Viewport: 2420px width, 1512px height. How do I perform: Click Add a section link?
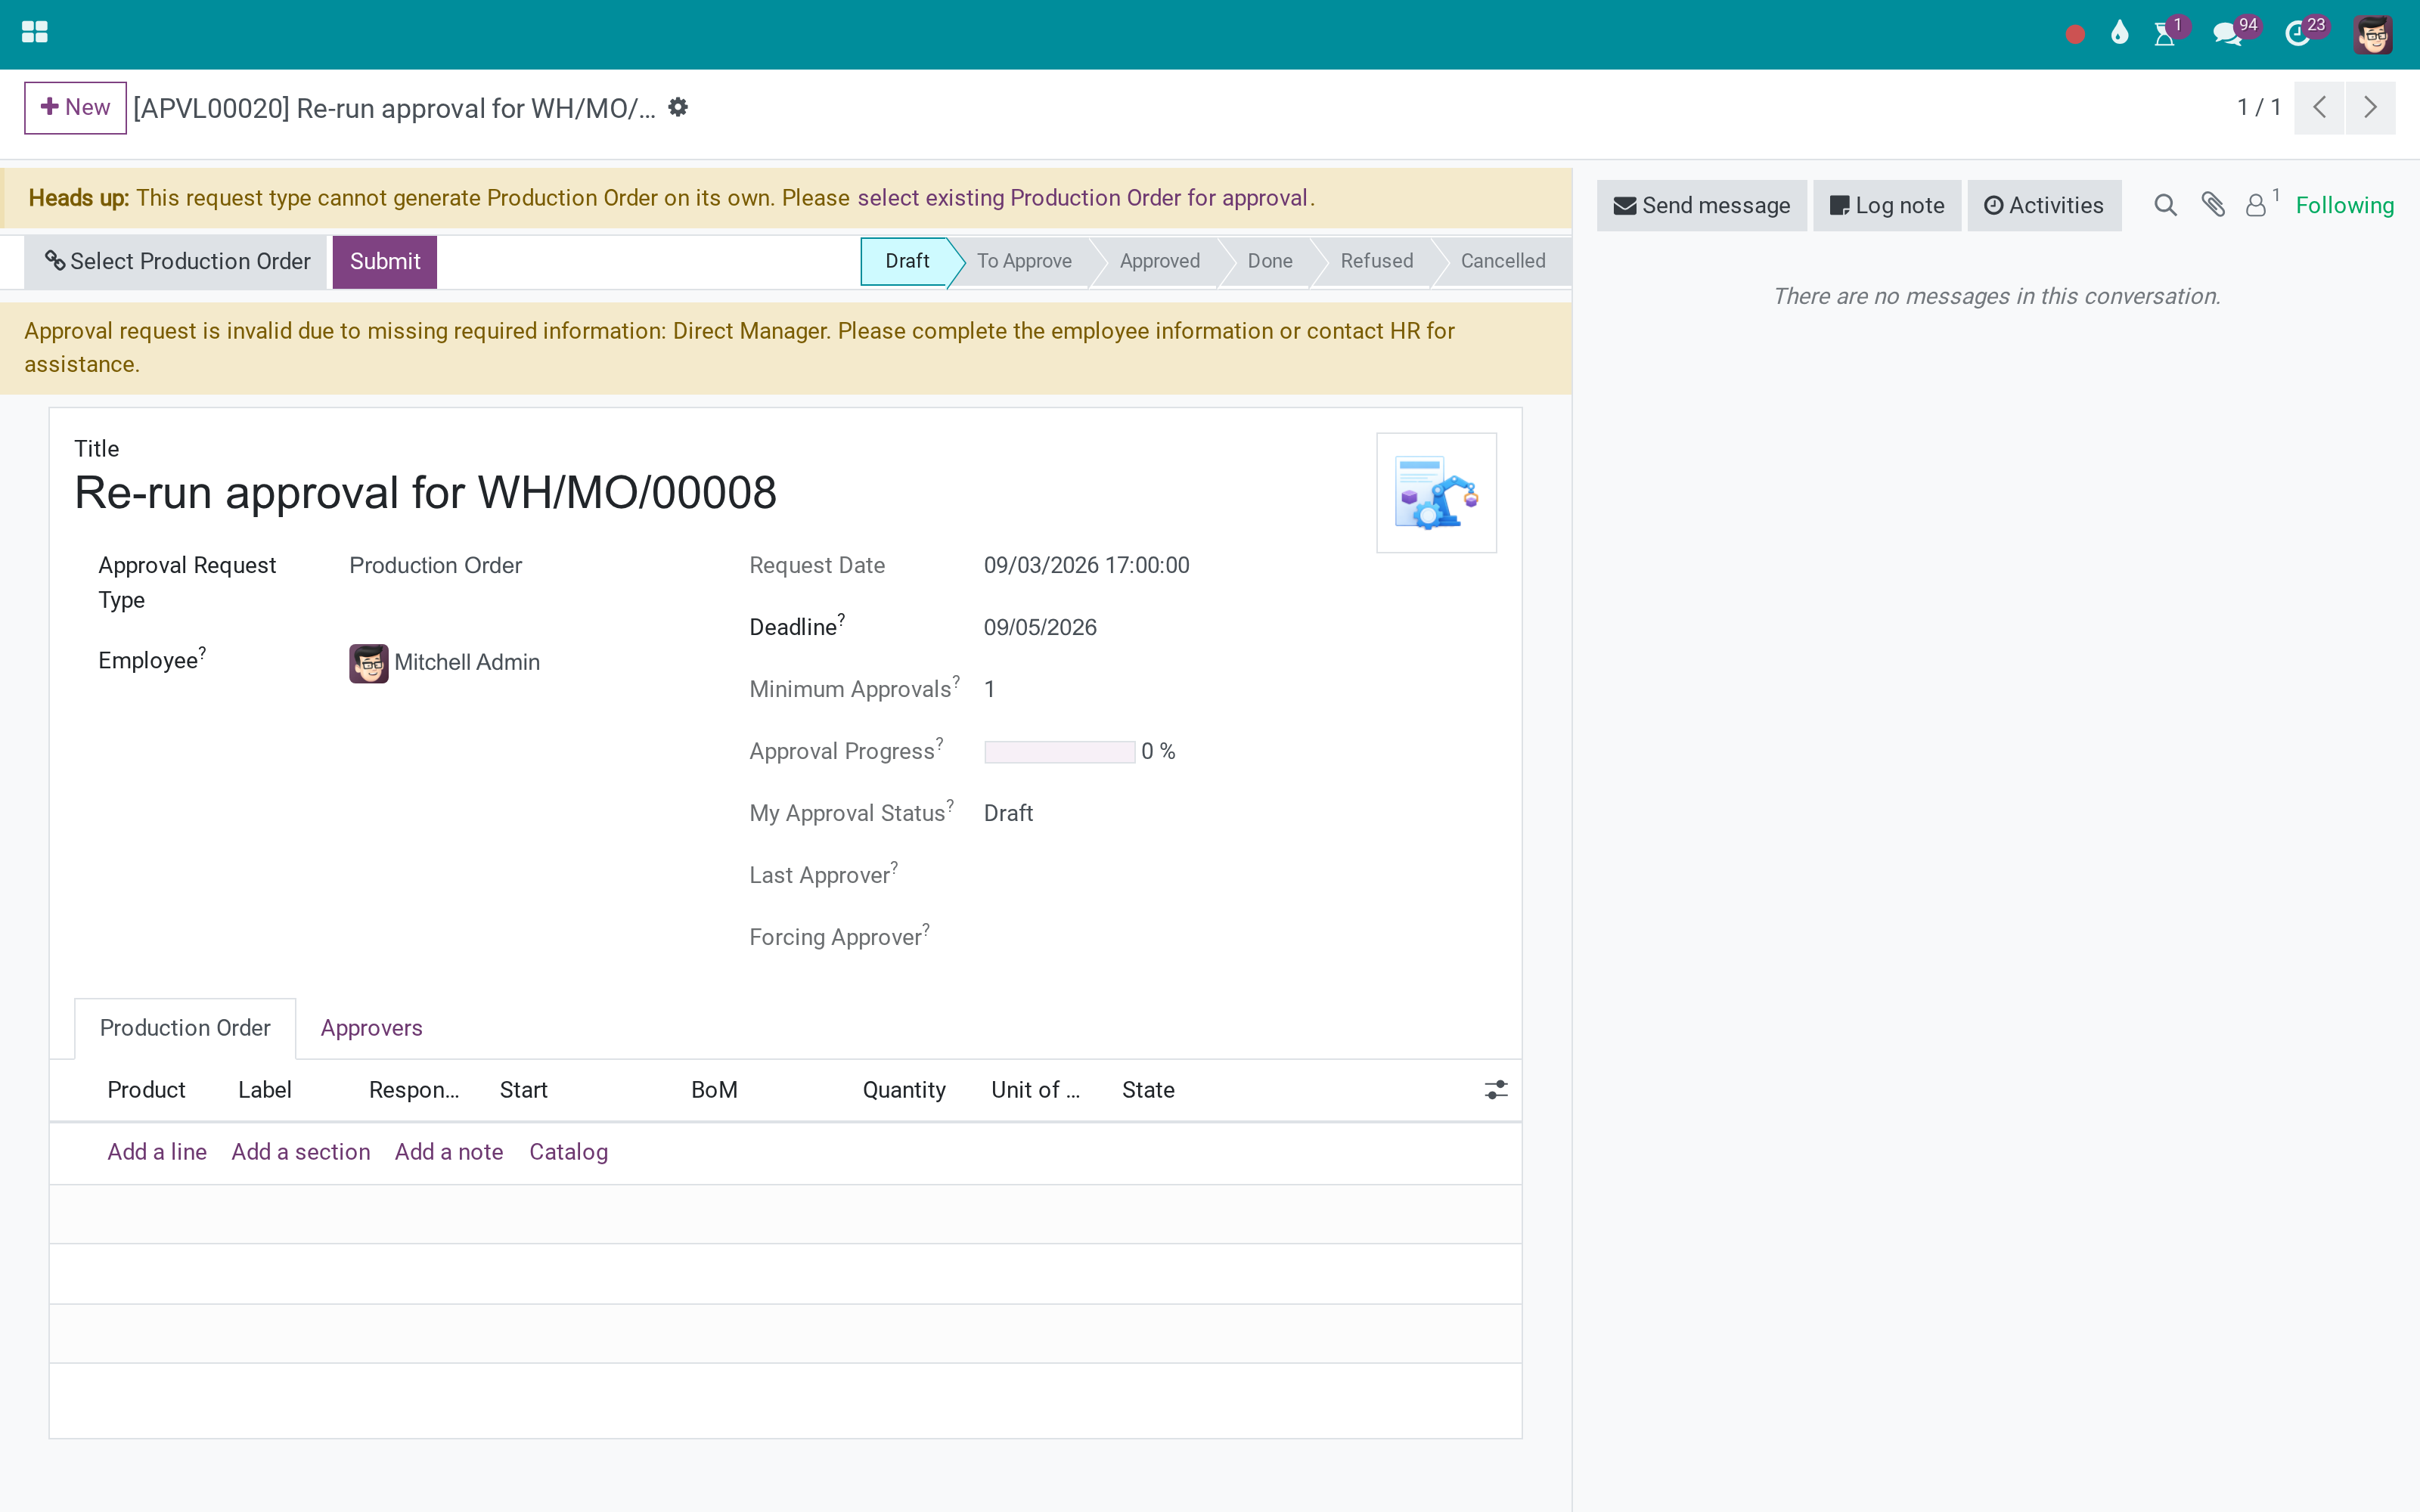pos(300,1152)
